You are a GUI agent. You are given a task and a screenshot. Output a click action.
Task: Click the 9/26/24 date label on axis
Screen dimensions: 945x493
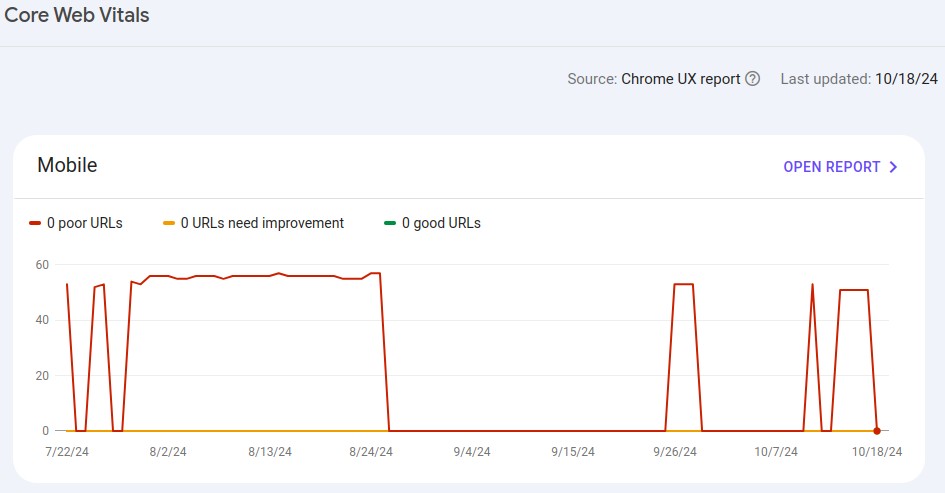(x=676, y=452)
